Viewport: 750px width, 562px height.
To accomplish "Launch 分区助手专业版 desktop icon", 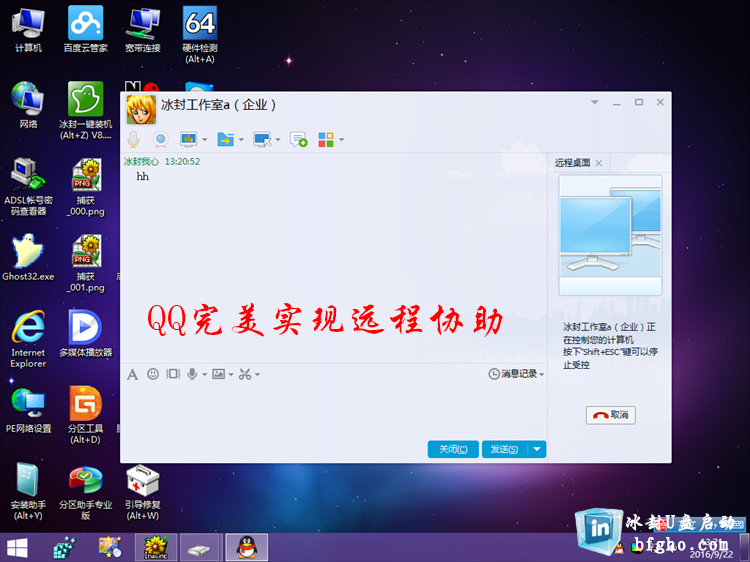I will coord(86,491).
